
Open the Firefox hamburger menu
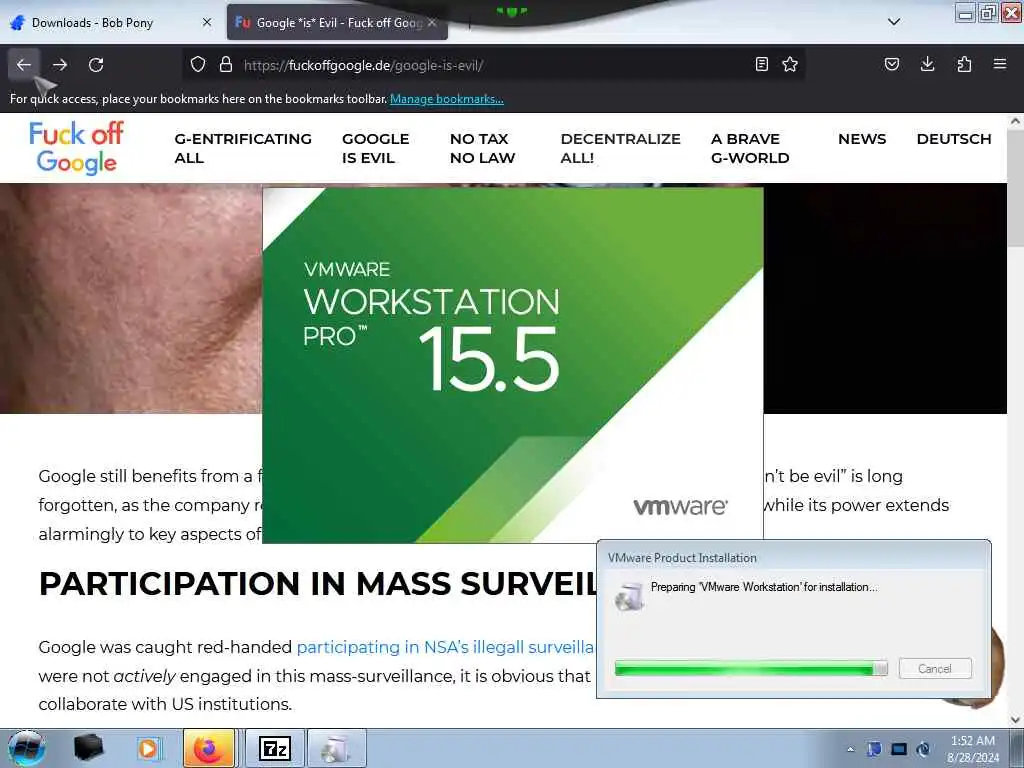(x=1000, y=64)
